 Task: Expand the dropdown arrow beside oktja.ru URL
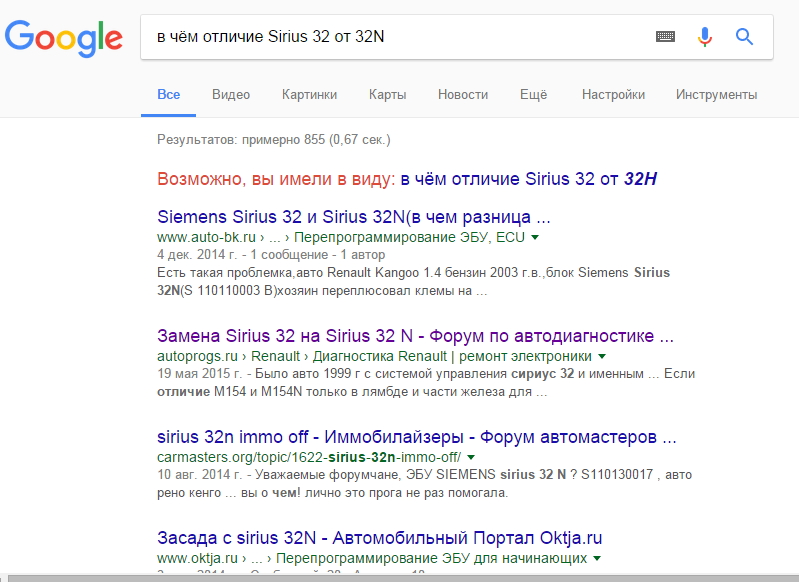[x=596, y=558]
